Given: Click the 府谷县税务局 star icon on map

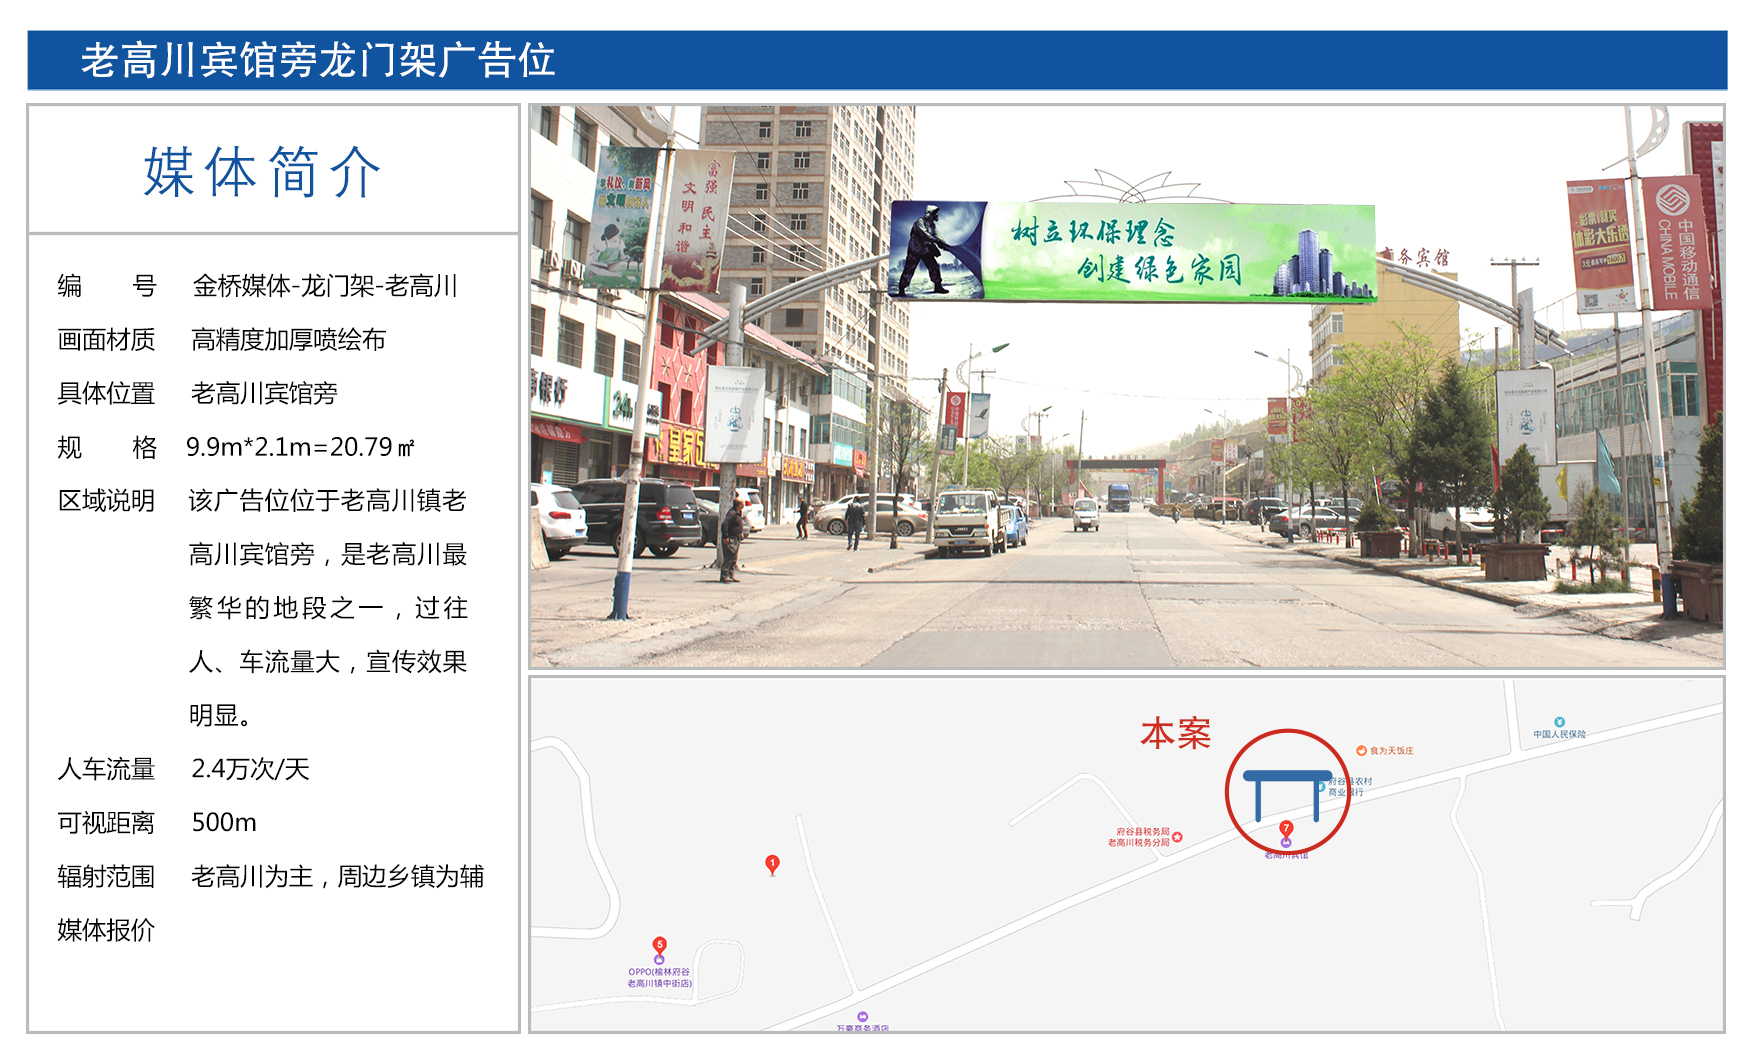Looking at the screenshot, I should click(1177, 837).
